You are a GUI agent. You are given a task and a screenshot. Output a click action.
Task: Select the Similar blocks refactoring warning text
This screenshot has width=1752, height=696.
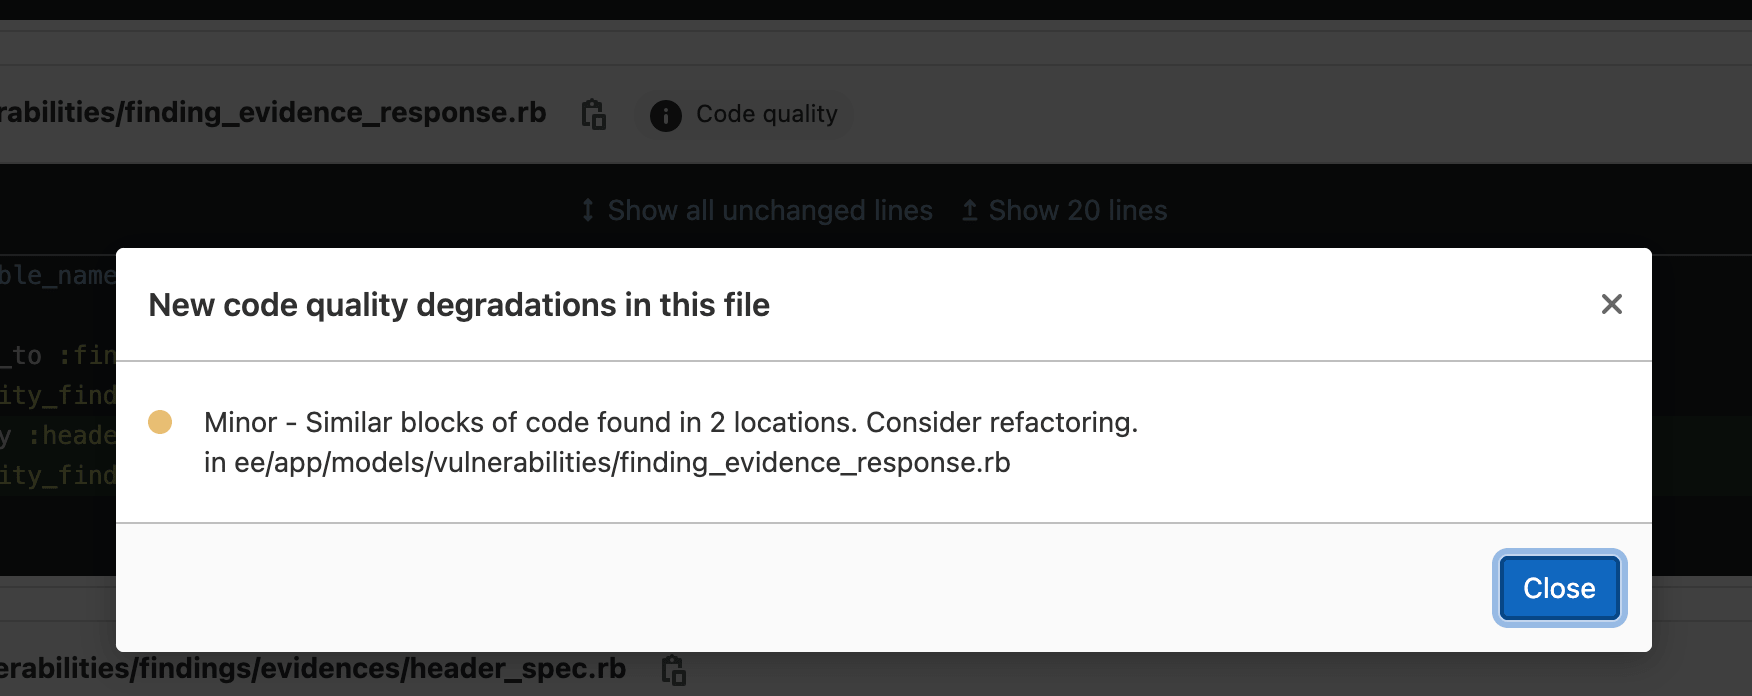[671, 422]
